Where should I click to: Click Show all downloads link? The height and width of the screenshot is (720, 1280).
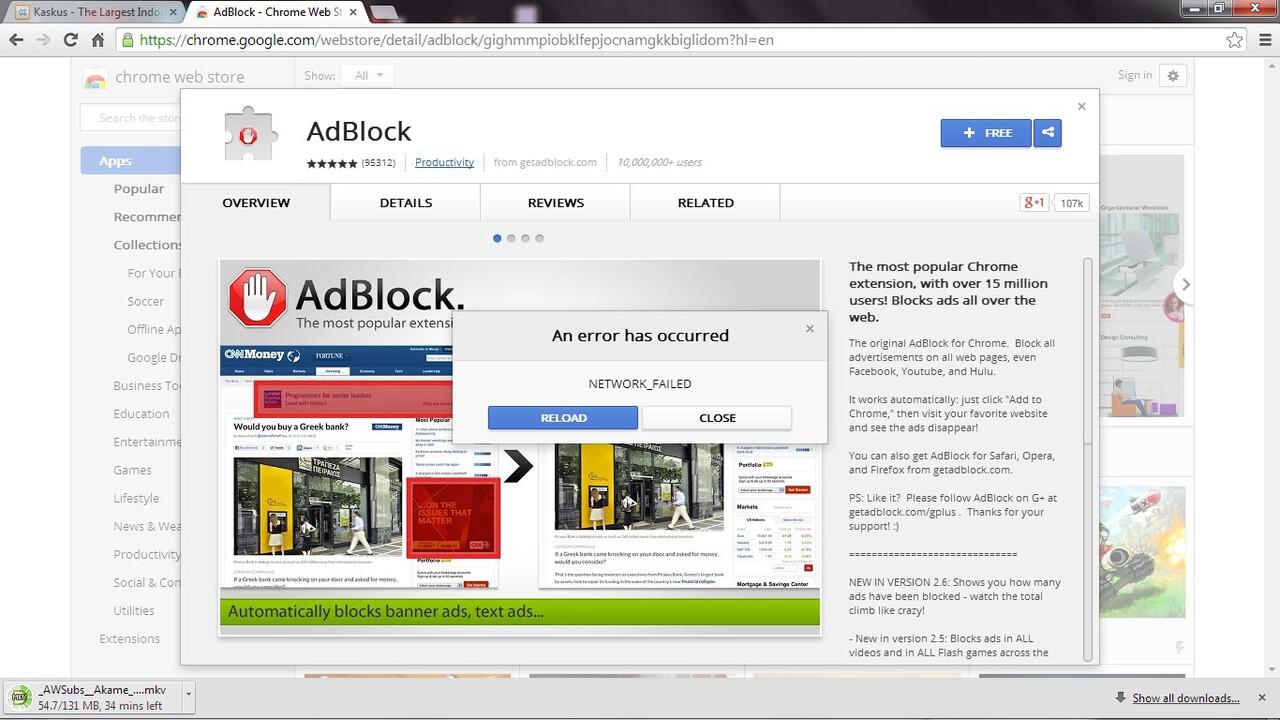[x=1185, y=698]
